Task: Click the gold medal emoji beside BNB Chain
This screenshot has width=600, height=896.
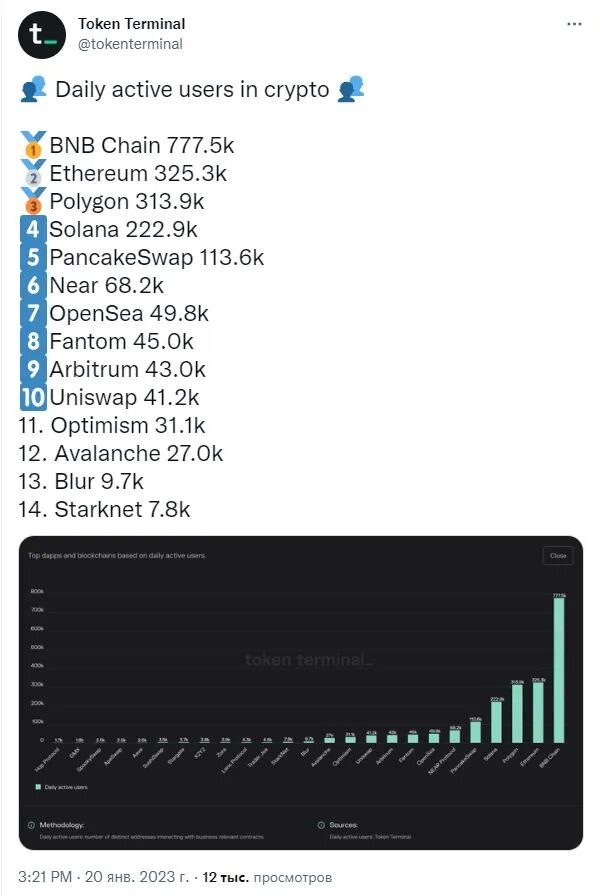Action: pos(33,145)
